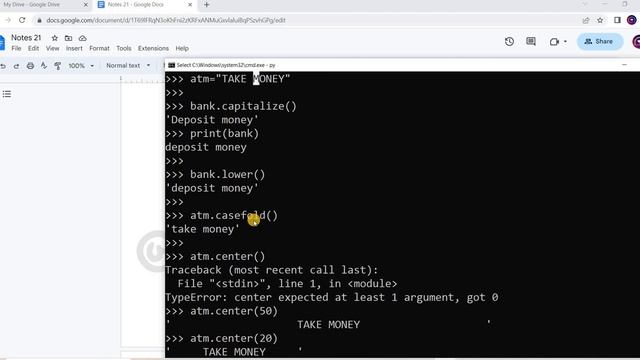Open the 100% zoom dropdown
This screenshot has height=360, width=640.
(81, 66)
